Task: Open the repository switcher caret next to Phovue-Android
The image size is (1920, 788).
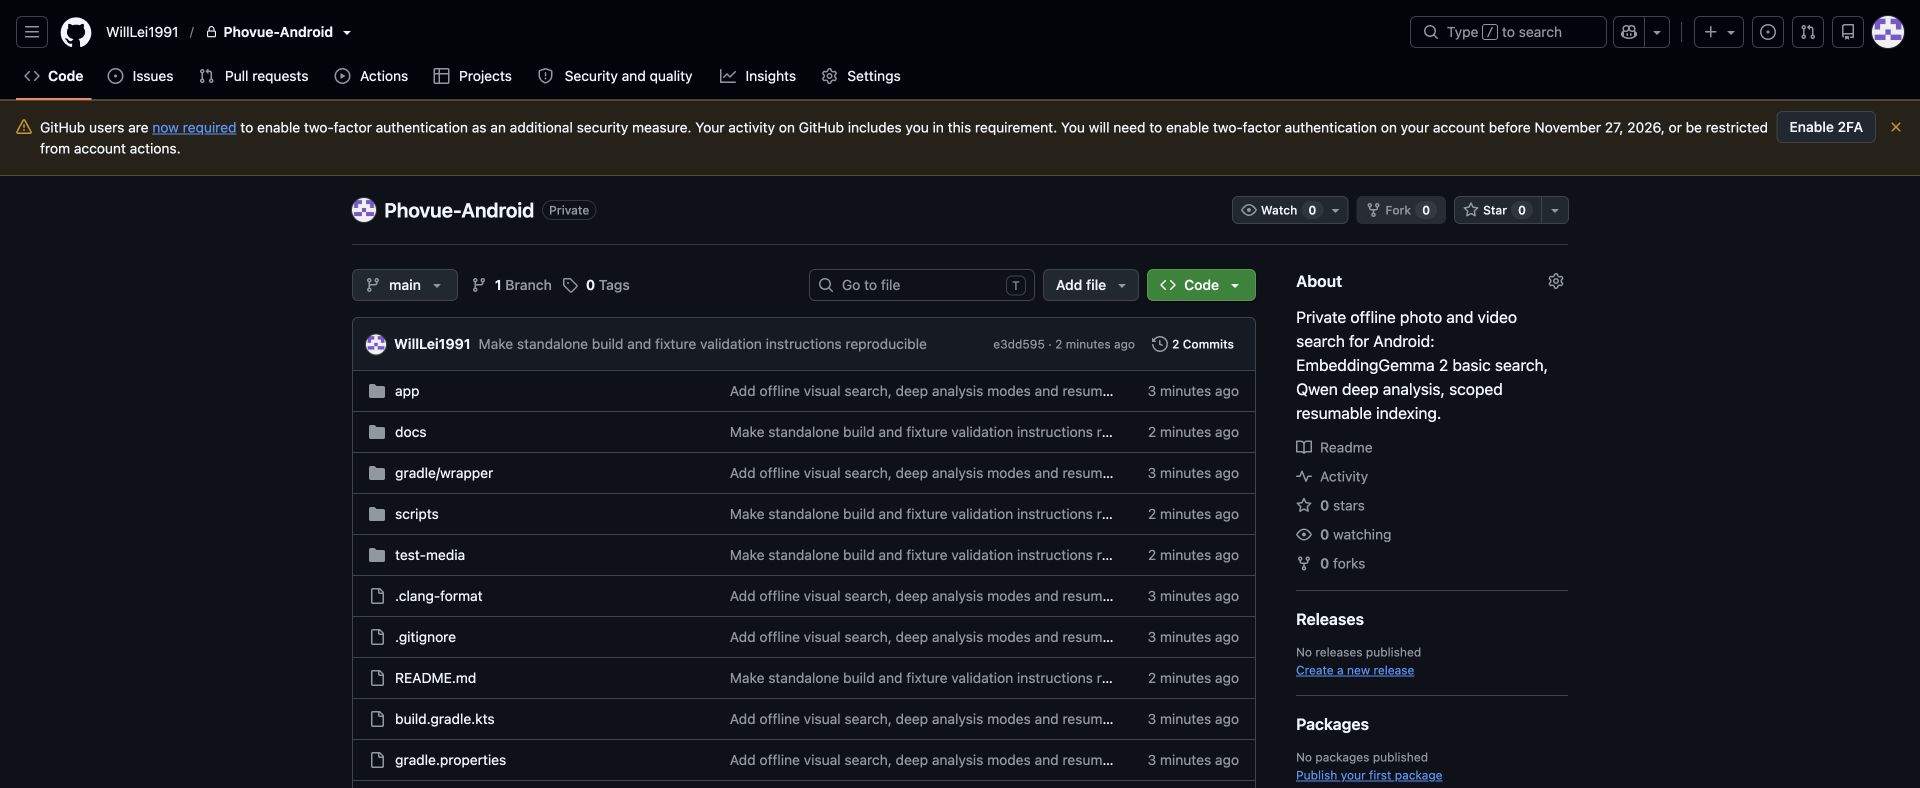Action: coord(347,33)
